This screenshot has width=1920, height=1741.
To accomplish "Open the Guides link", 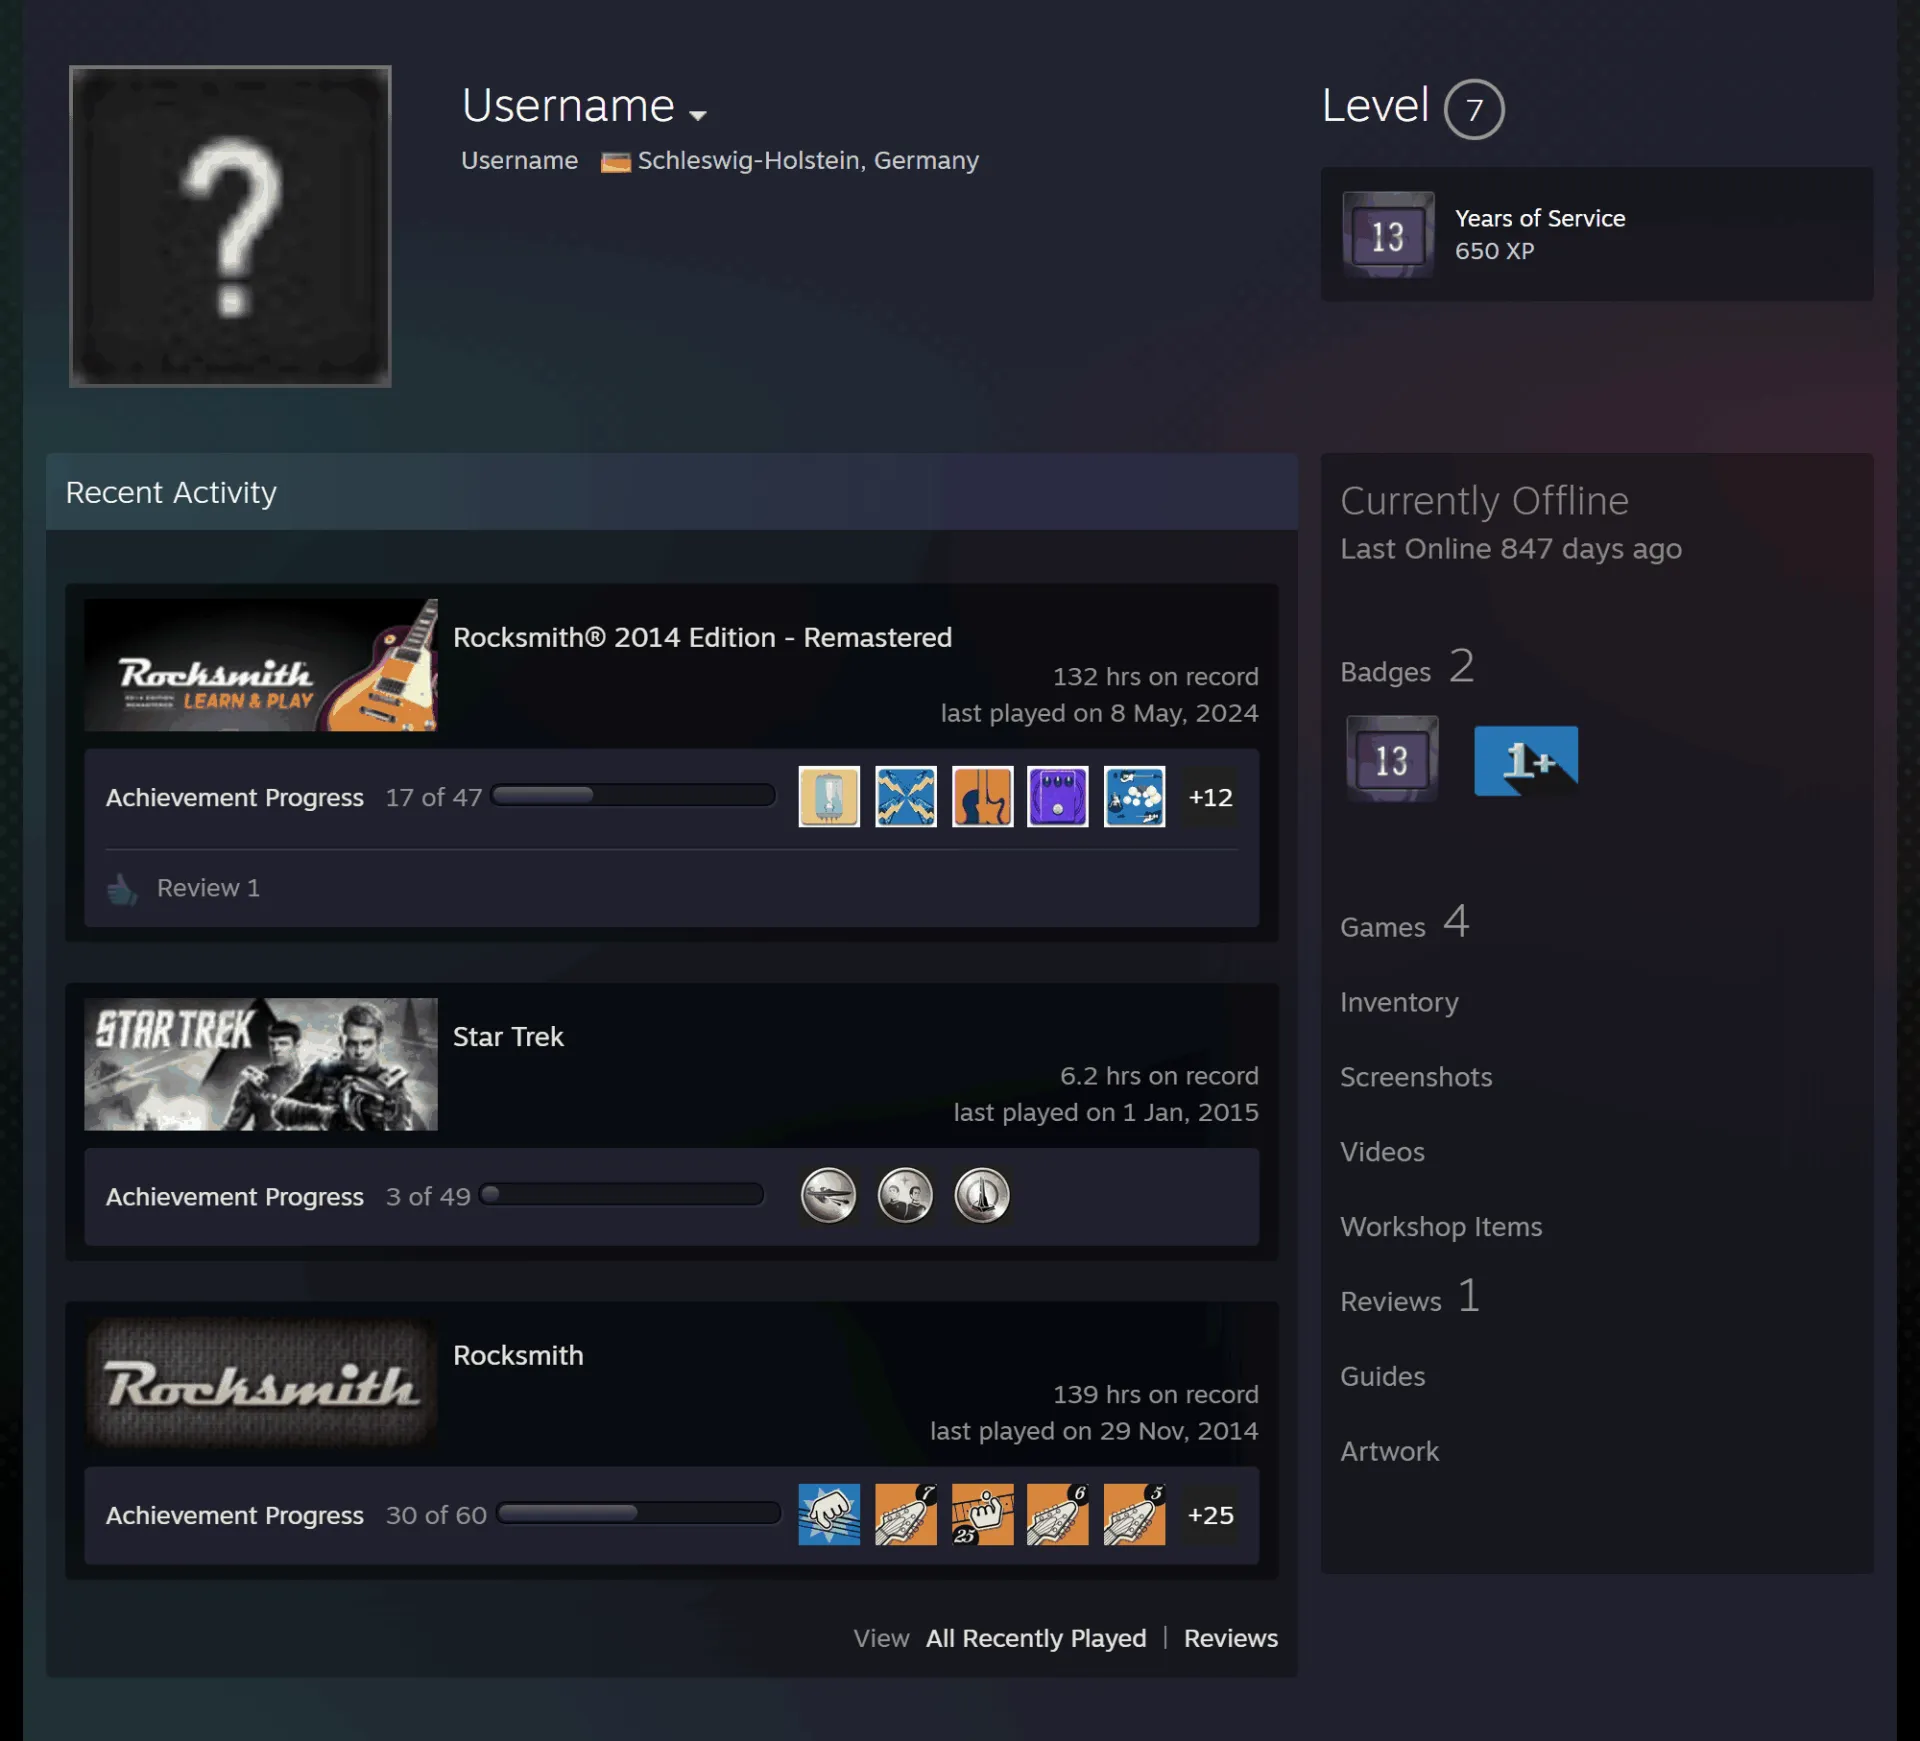I will pyautogui.click(x=1382, y=1376).
